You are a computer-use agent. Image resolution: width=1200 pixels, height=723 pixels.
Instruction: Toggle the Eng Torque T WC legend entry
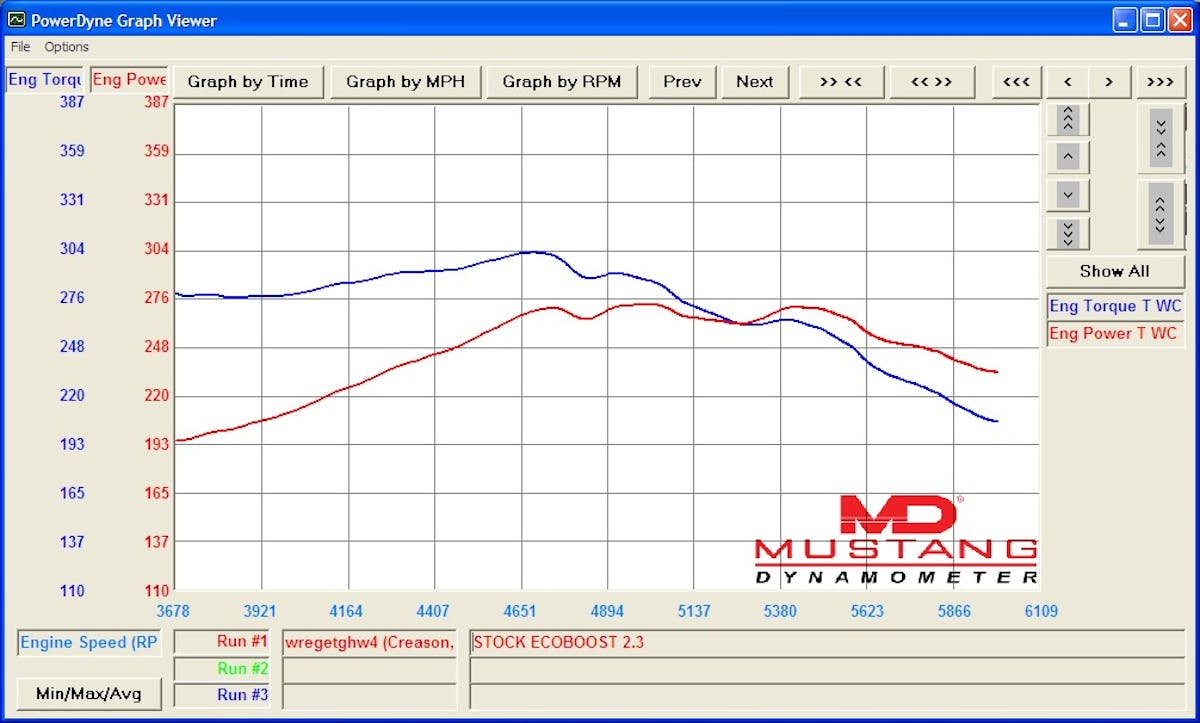click(x=1114, y=306)
